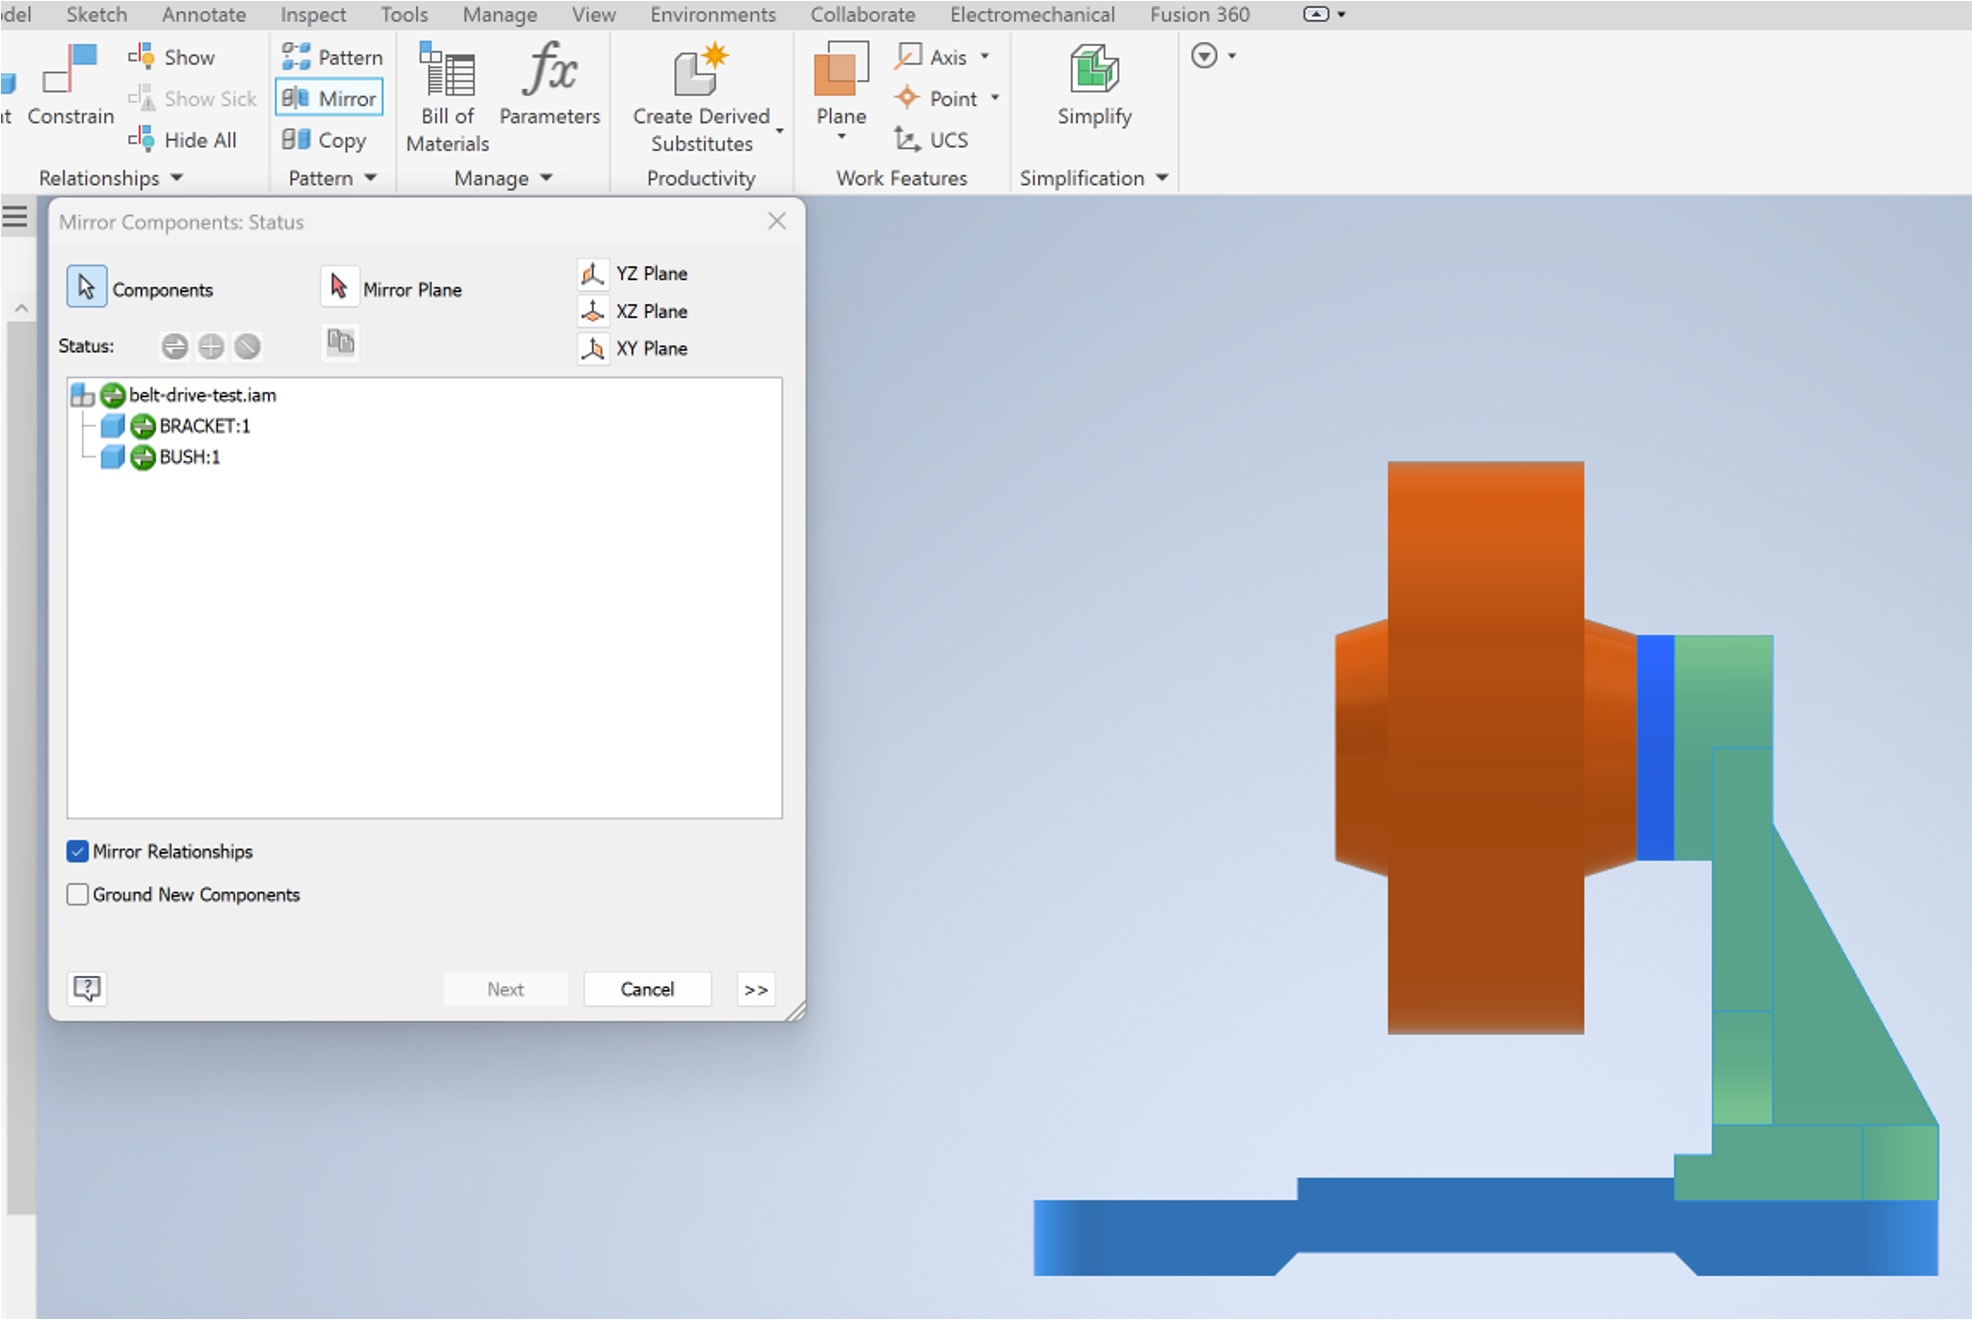
Task: Select the Components input button
Action: (x=87, y=287)
